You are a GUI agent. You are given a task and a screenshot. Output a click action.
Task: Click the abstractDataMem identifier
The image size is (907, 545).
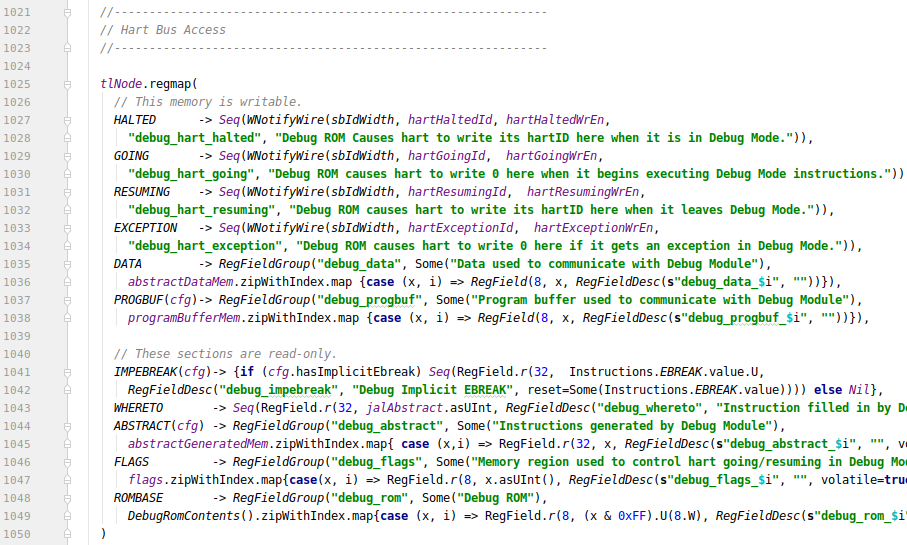point(180,282)
